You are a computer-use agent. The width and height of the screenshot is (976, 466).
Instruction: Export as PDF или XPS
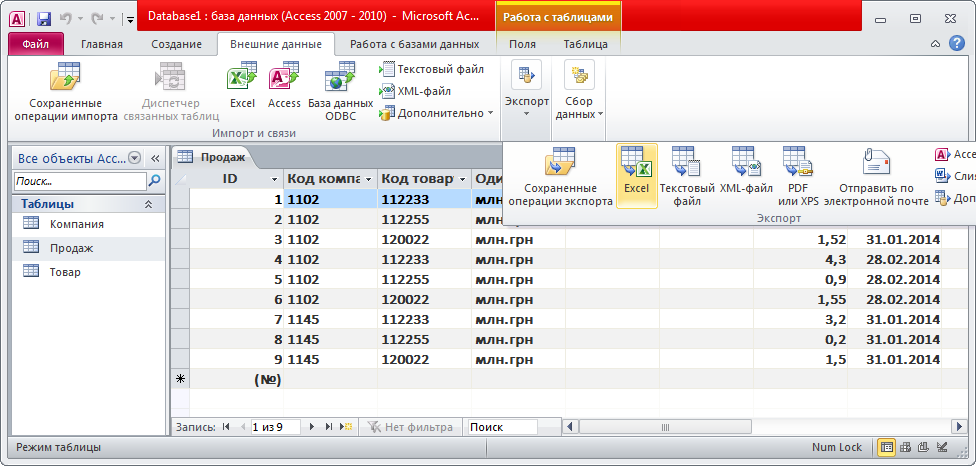pyautogui.click(x=798, y=177)
